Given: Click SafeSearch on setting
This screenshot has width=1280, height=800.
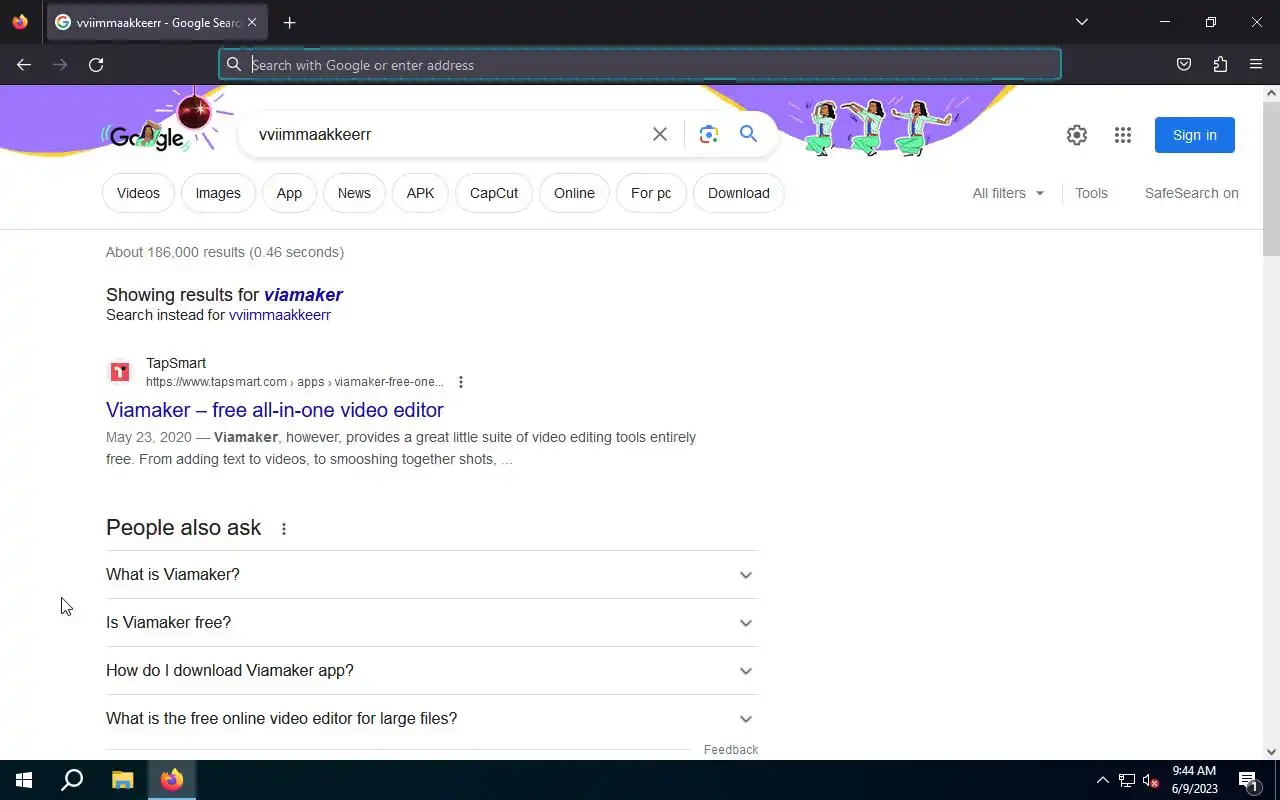Looking at the screenshot, I should [x=1192, y=193].
